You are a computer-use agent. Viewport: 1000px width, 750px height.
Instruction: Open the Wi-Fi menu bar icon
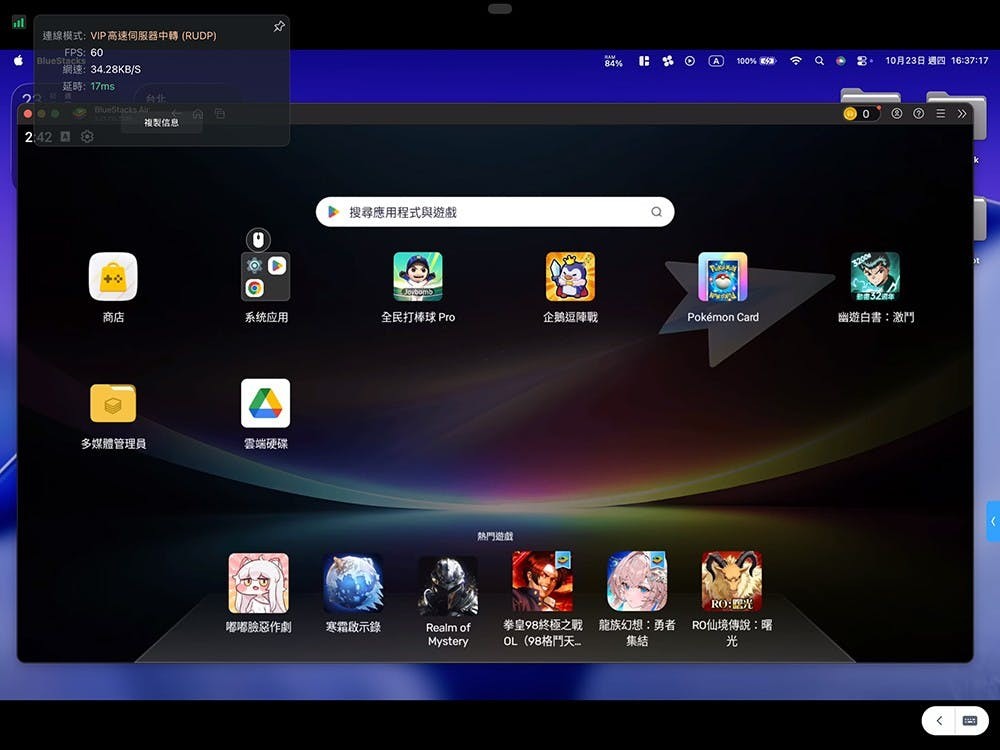pyautogui.click(x=796, y=61)
